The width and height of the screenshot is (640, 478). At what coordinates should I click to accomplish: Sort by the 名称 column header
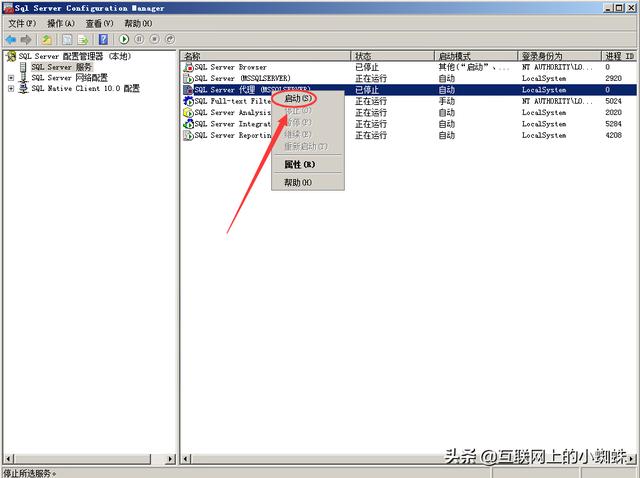[265, 56]
